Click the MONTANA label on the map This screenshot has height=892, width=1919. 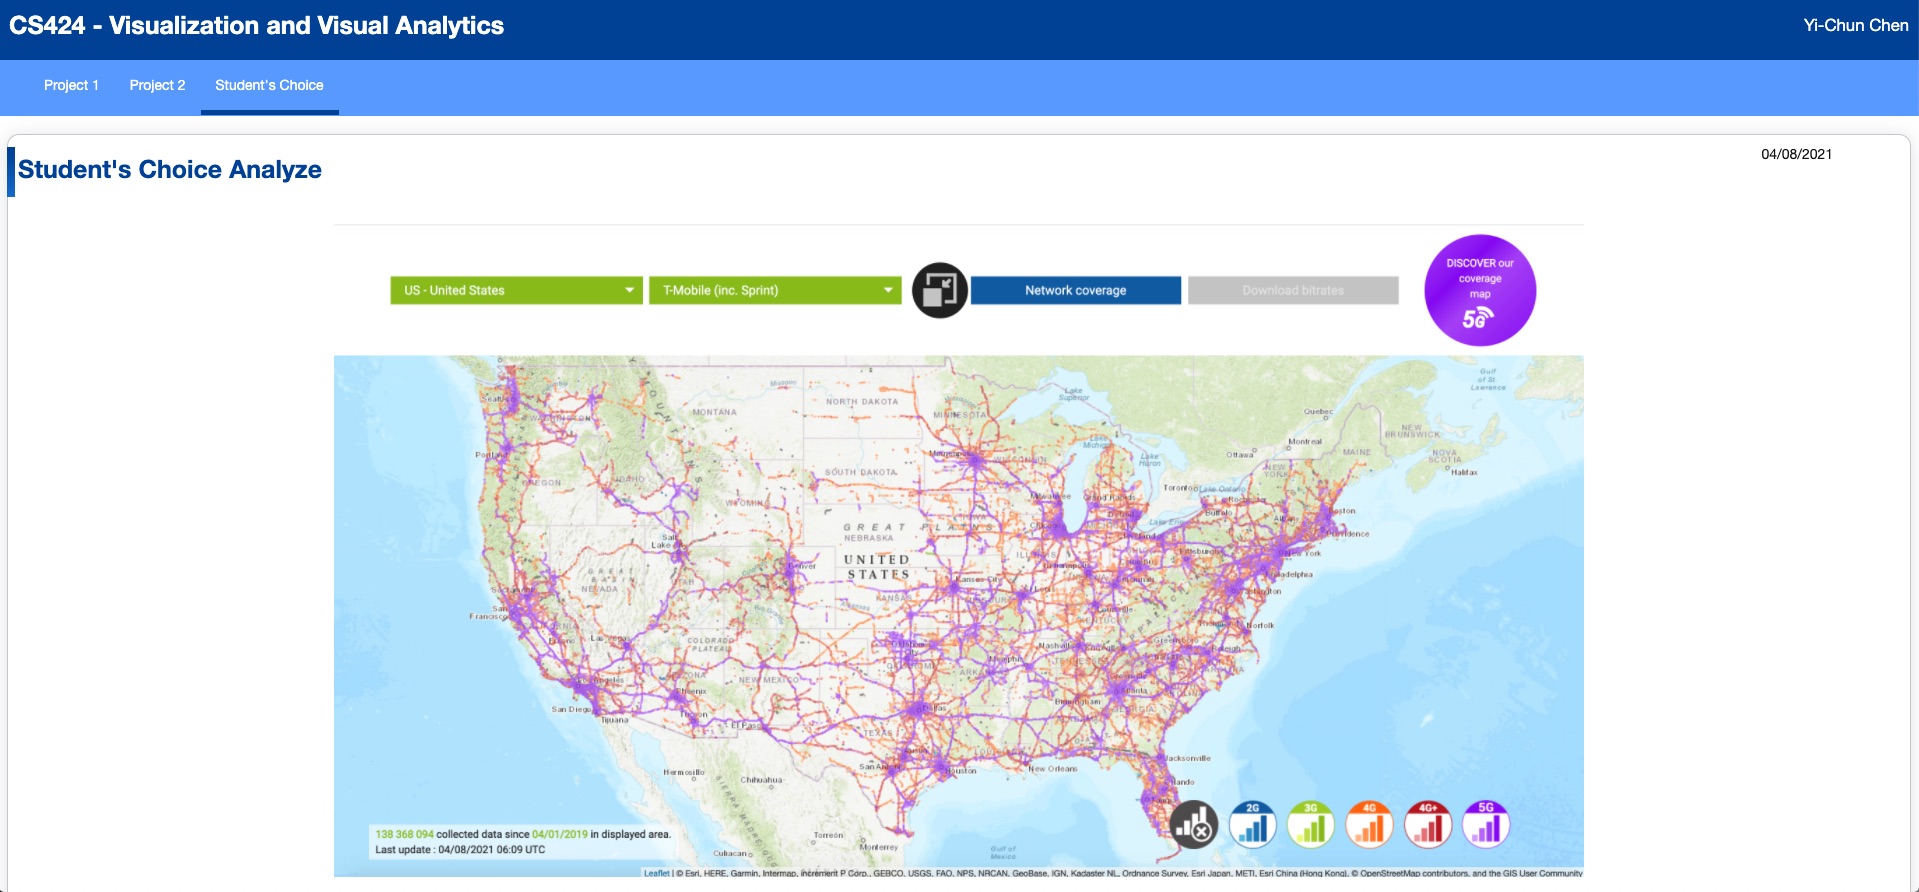tap(714, 412)
